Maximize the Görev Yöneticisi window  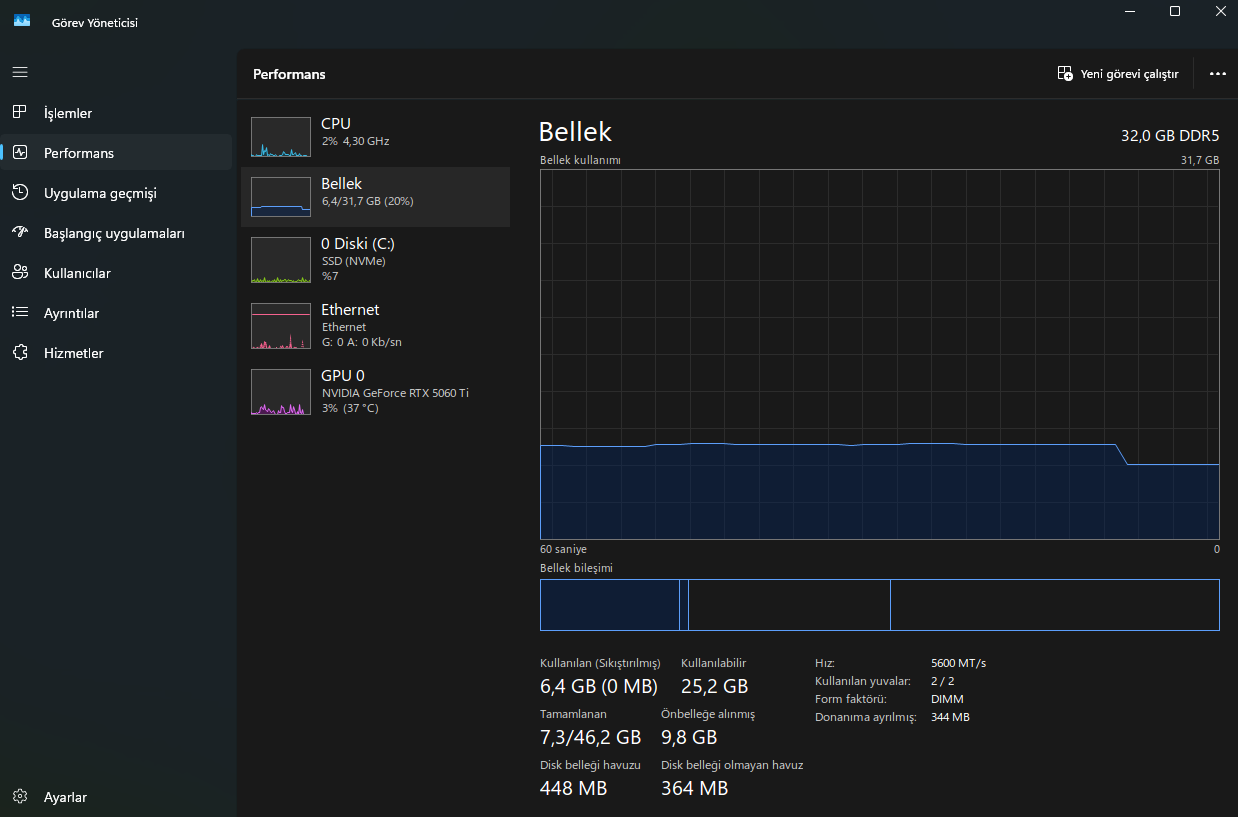pos(1175,11)
